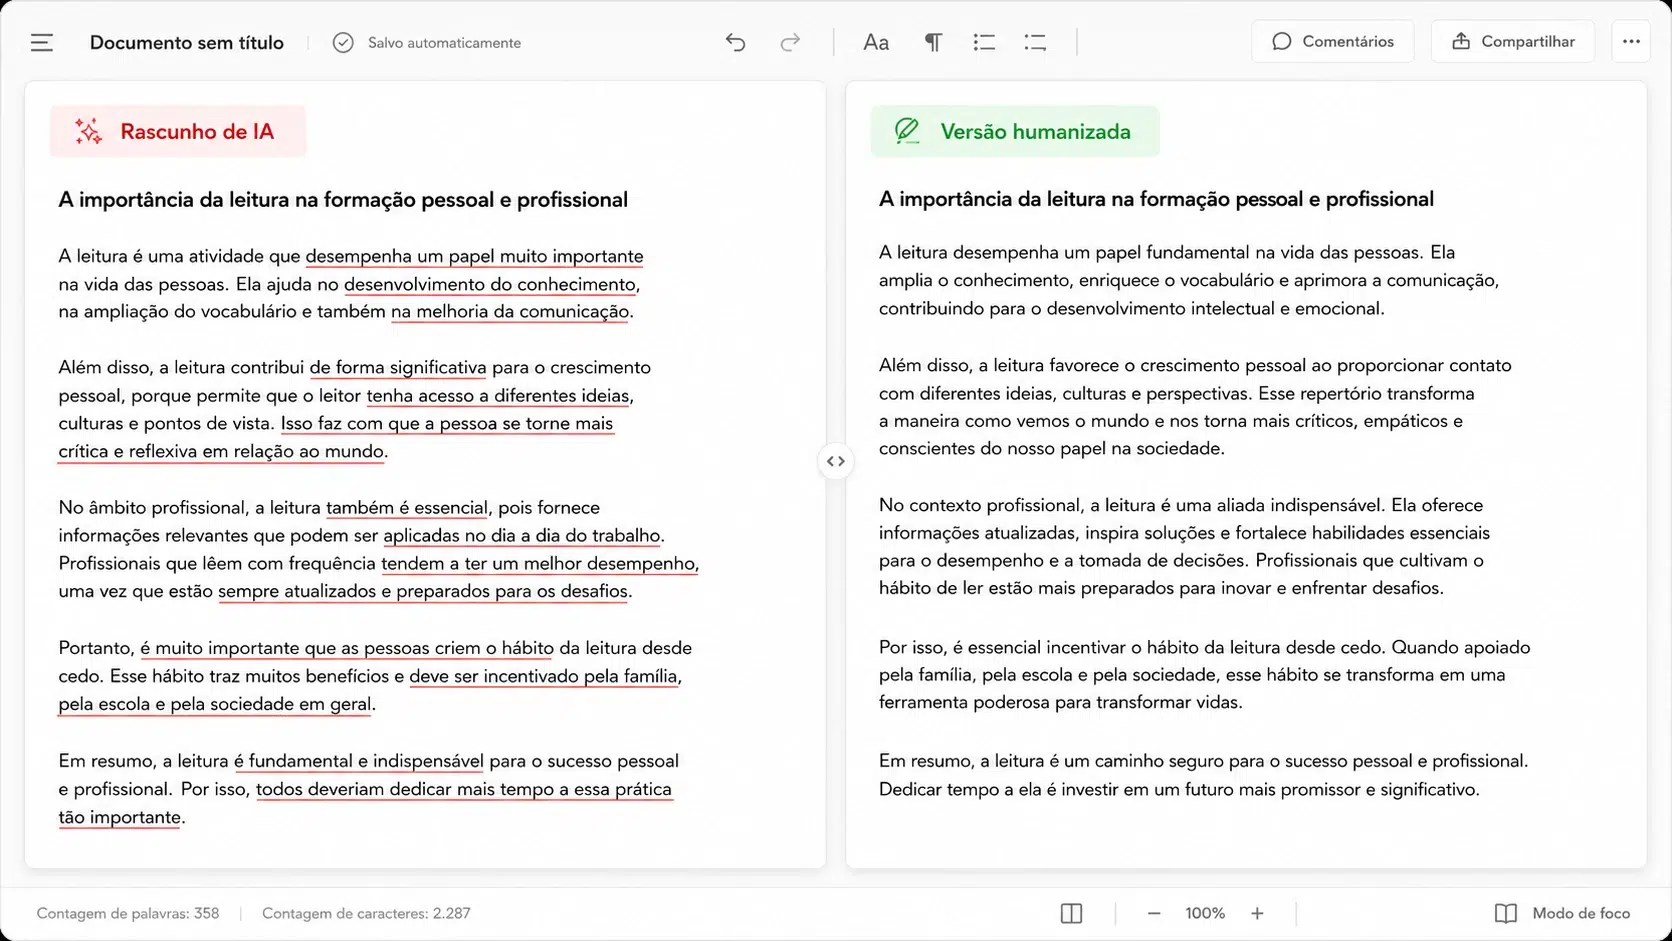The image size is (1672, 941).
Task: Click the sparkle icon in Rascunho de IA
Action: click(88, 131)
